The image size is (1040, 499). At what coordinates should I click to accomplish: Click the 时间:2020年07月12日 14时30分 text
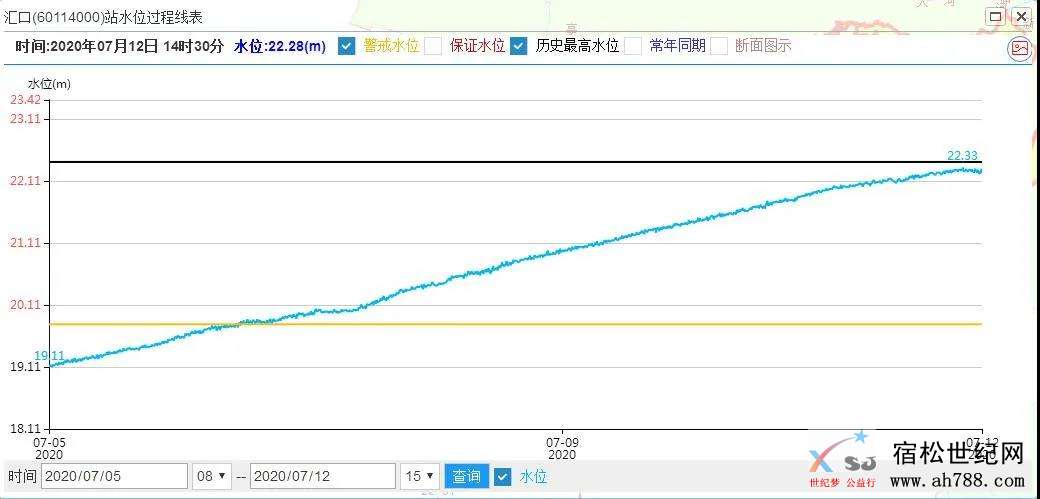(x=119, y=46)
